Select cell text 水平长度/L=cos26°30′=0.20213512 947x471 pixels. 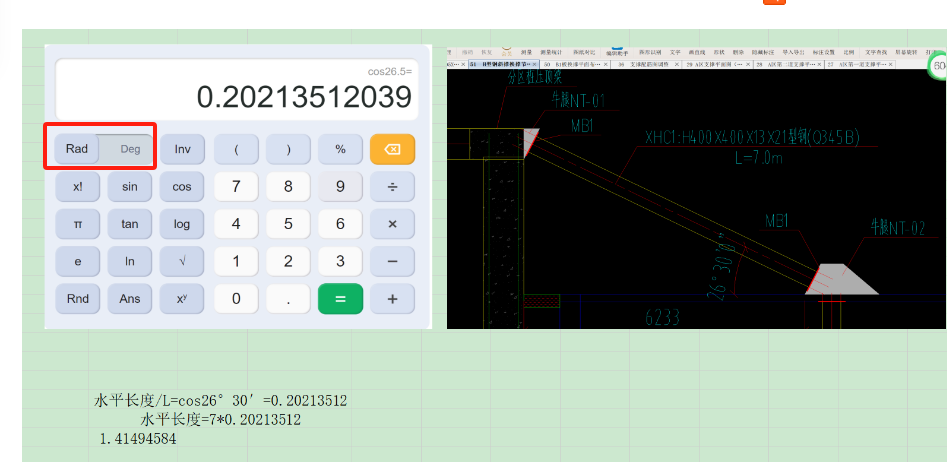pos(221,400)
